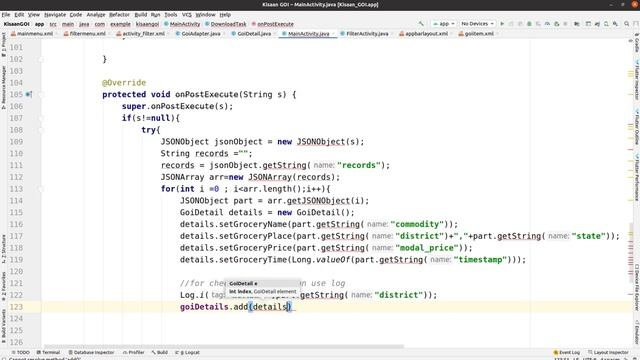Viewport: 640px width, 360px height.
Task: Open the Flutter Inspector side panel
Action: 636,80
